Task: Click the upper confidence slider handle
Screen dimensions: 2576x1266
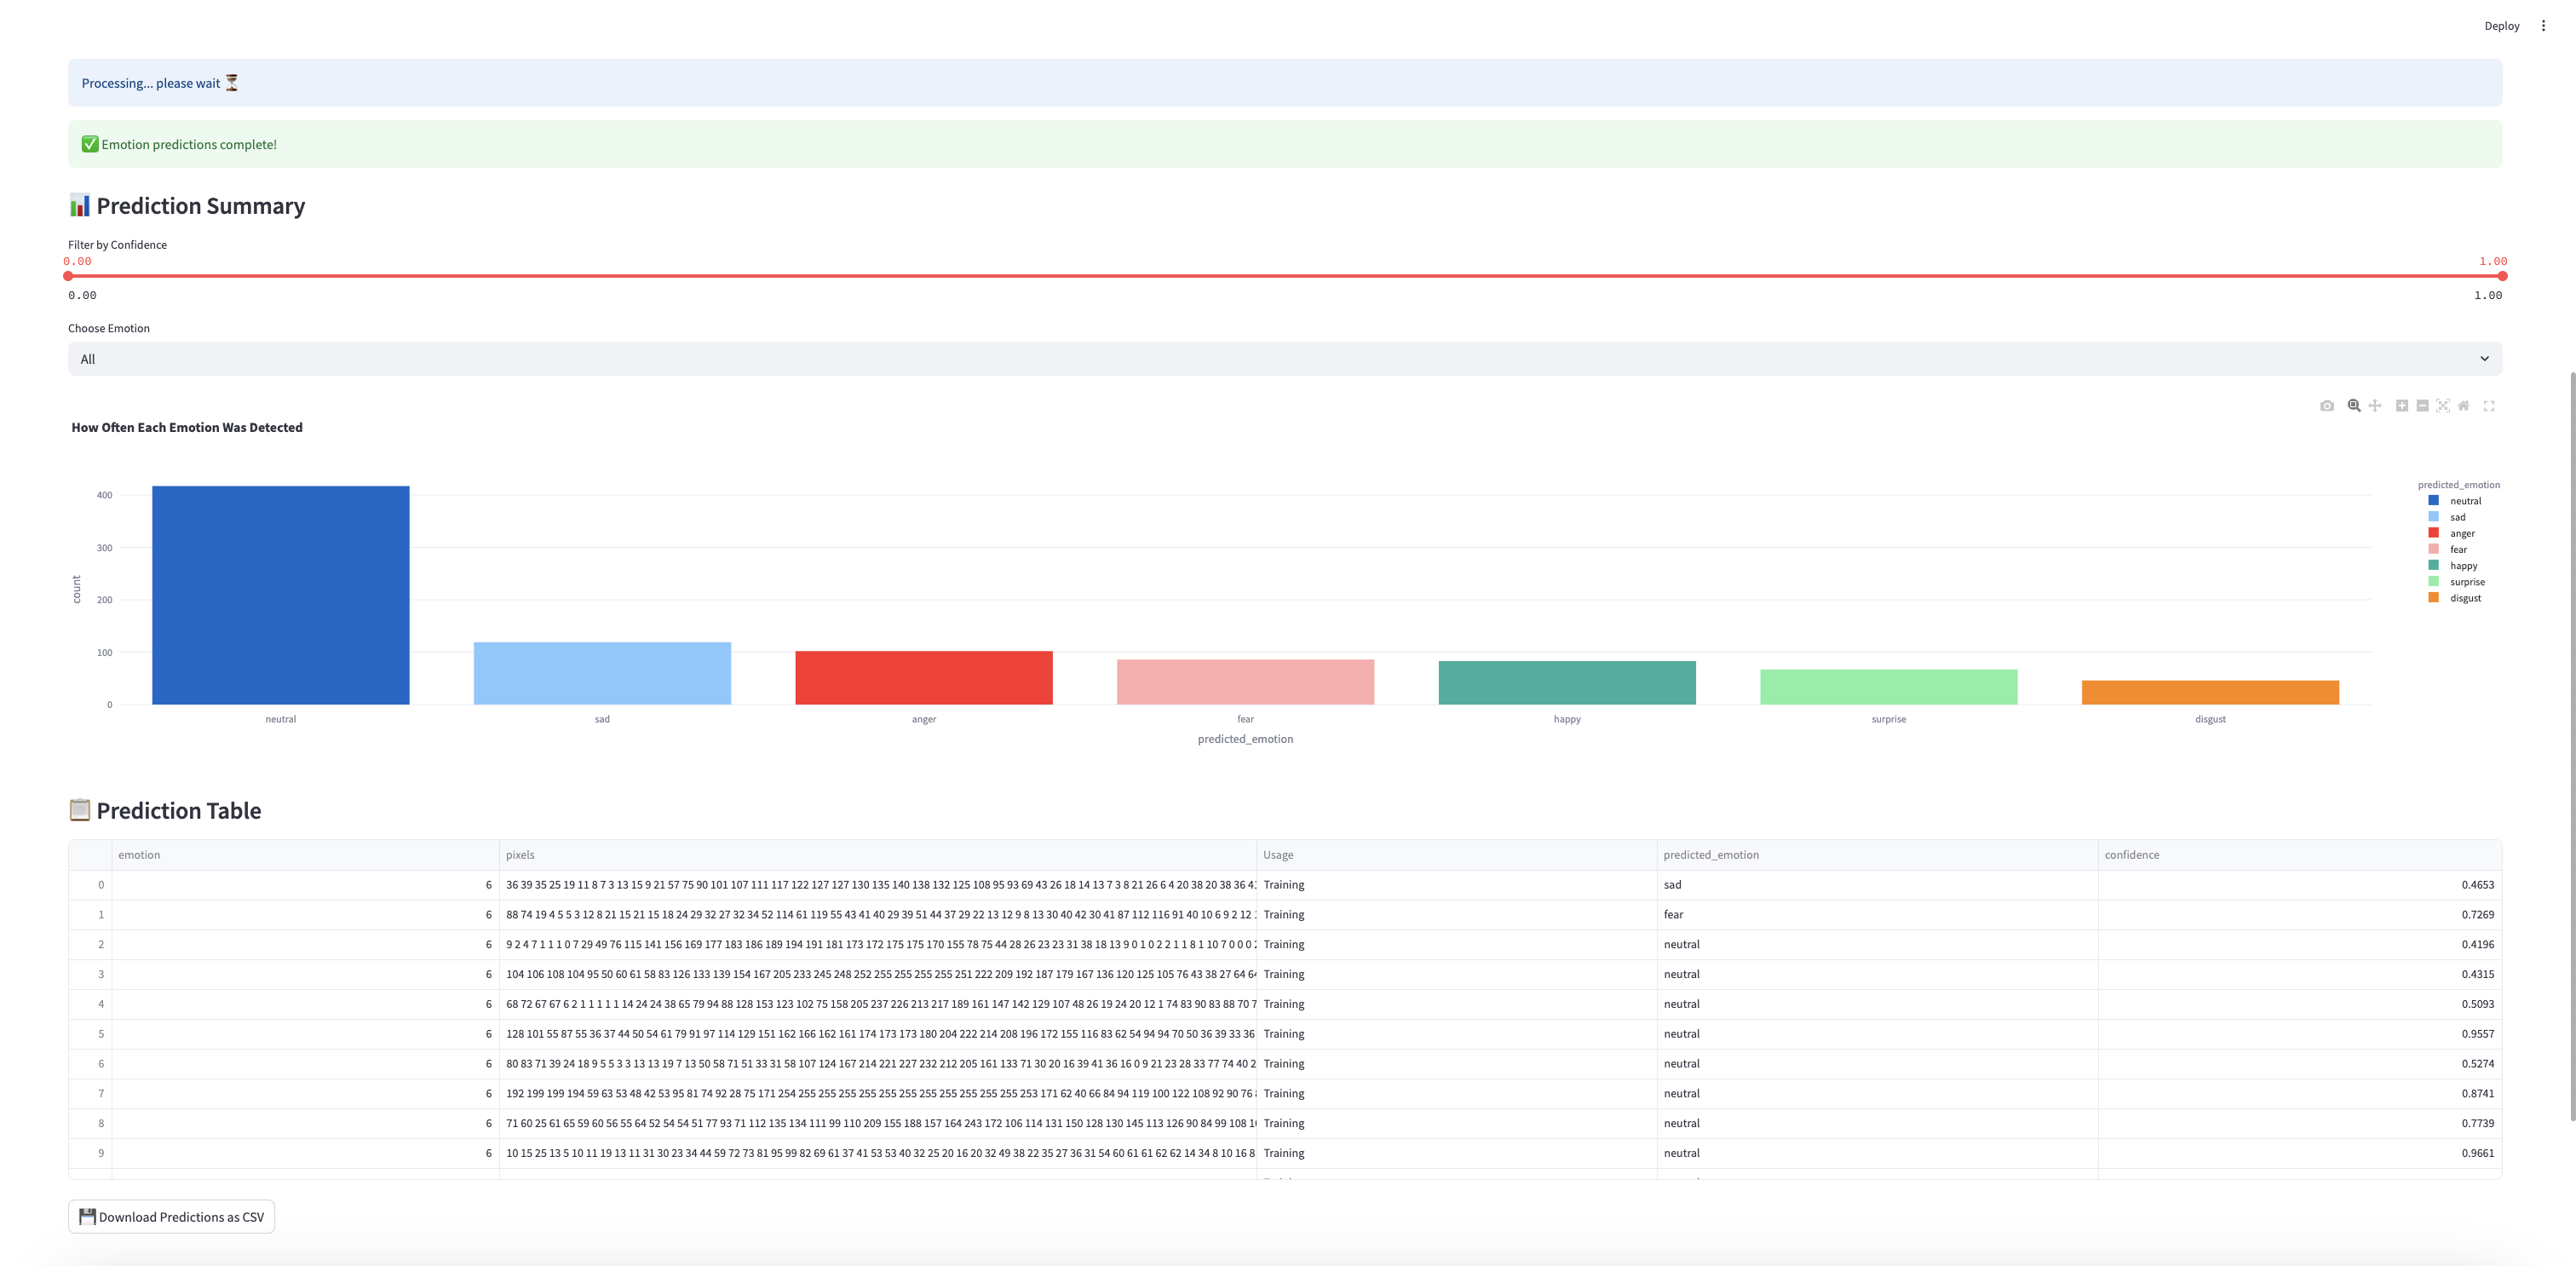Action: point(2502,276)
